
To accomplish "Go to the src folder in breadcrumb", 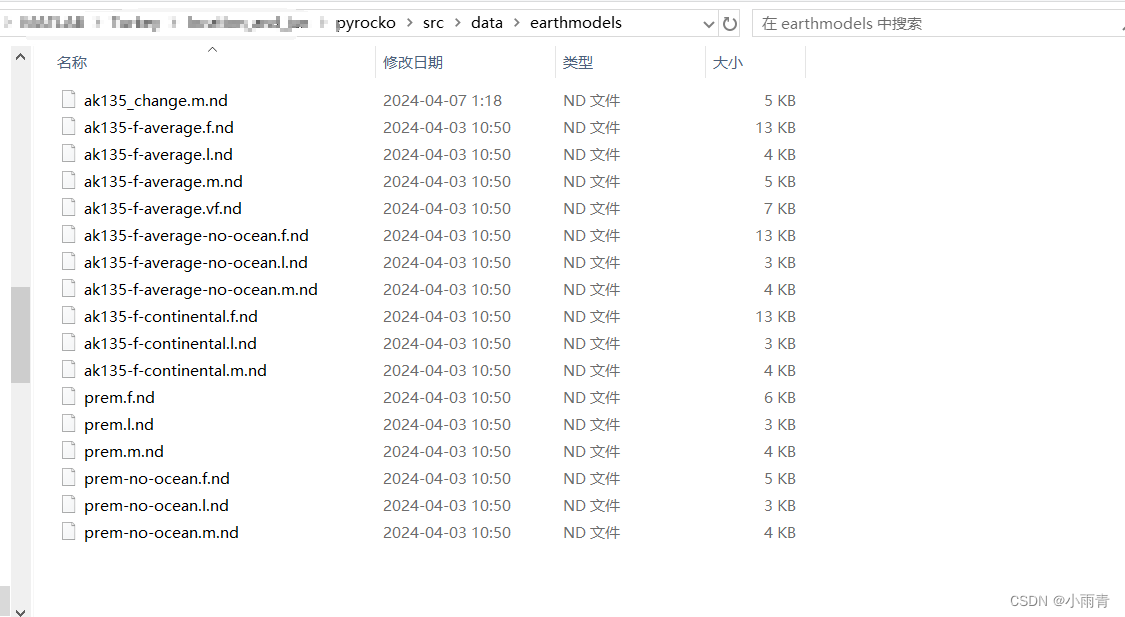I will tap(433, 23).
